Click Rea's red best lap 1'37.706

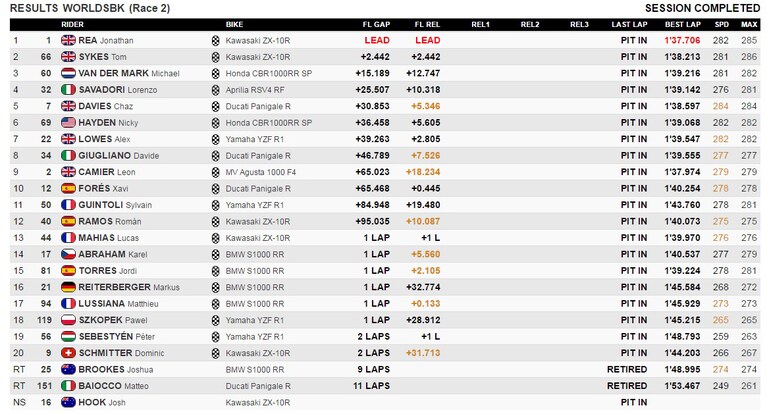[x=682, y=41]
